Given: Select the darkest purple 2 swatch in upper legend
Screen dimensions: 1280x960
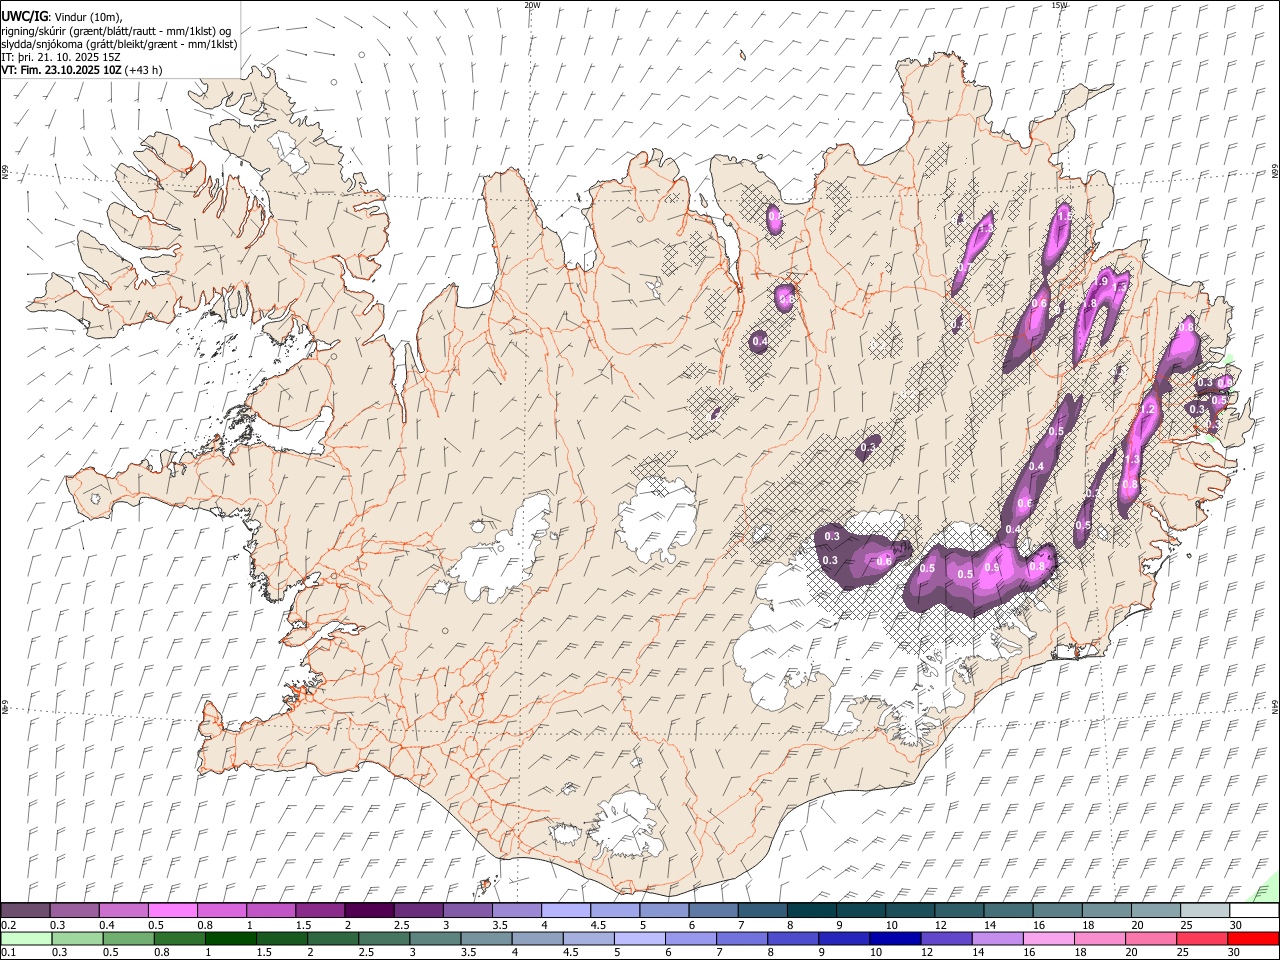Looking at the screenshot, I should tap(369, 911).
